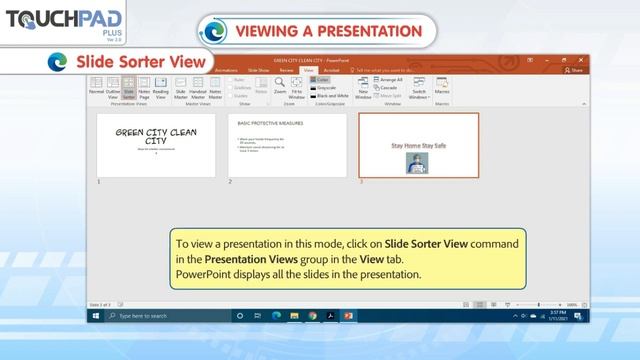Open Microsoft Edge from the taskbar

(276, 316)
